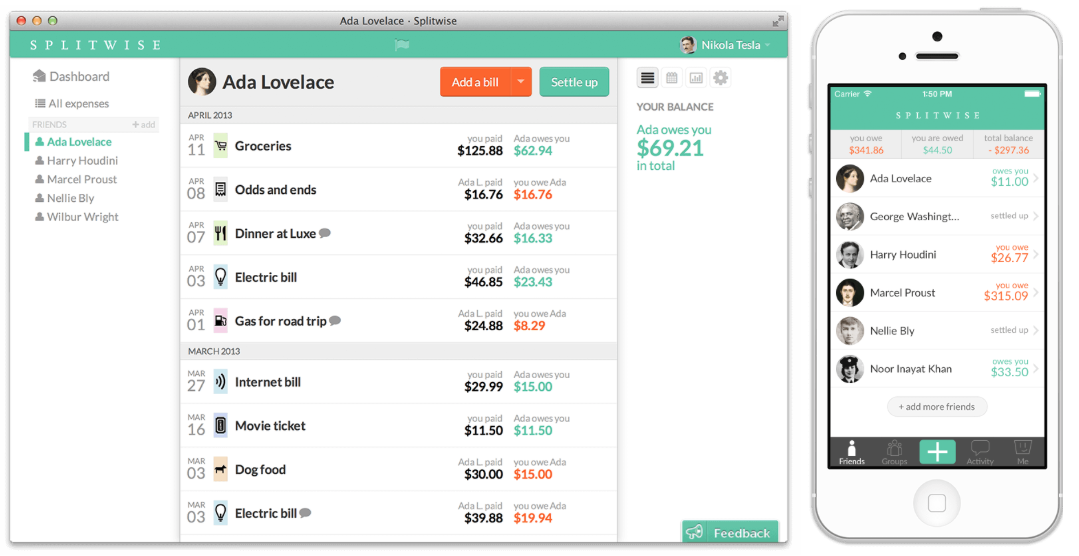Tap green plus button on phone
This screenshot has width=1079, height=556.
click(x=937, y=452)
